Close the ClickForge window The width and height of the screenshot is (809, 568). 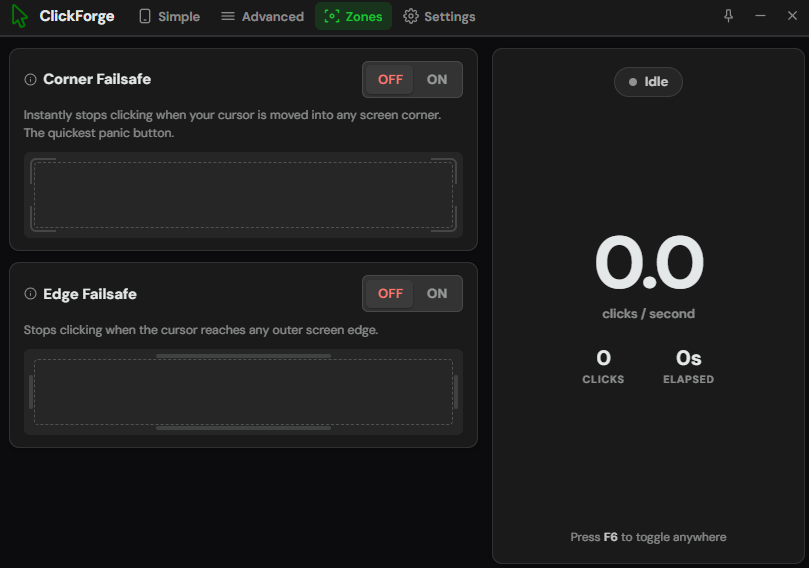792,16
